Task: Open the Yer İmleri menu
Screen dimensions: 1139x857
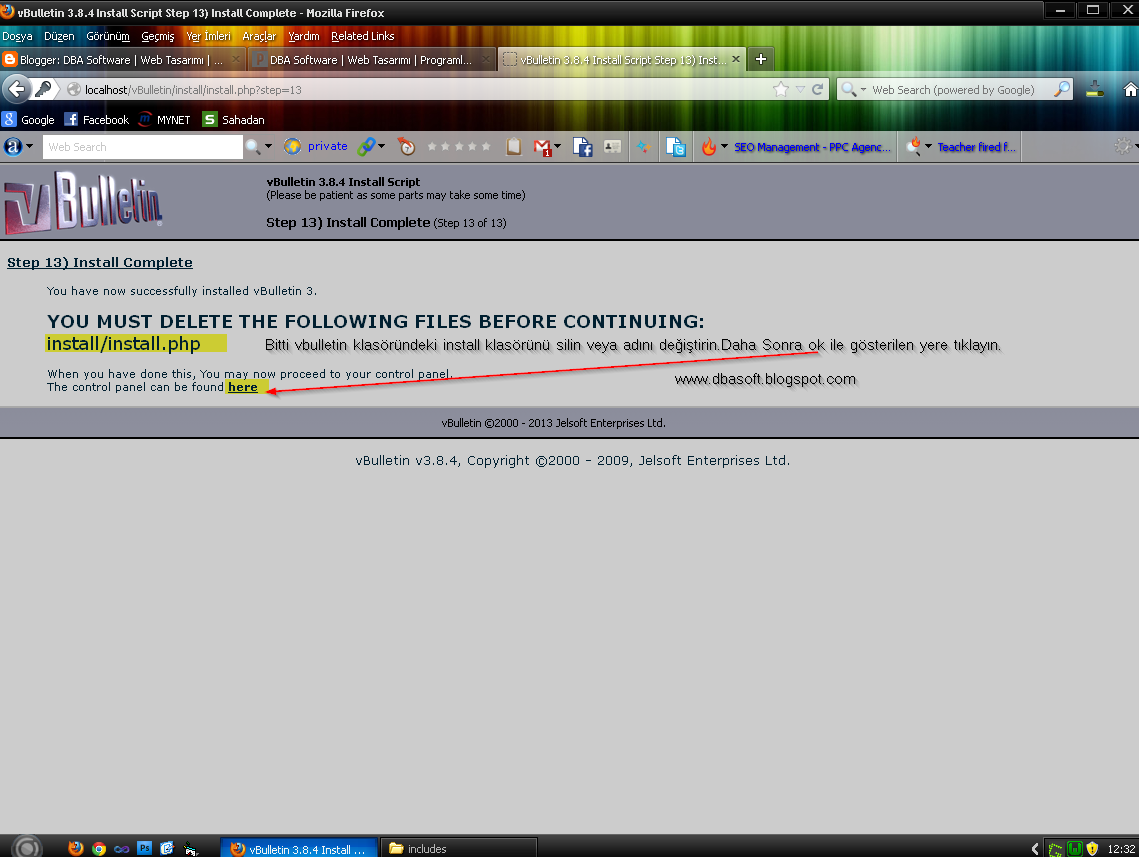Action: point(208,36)
